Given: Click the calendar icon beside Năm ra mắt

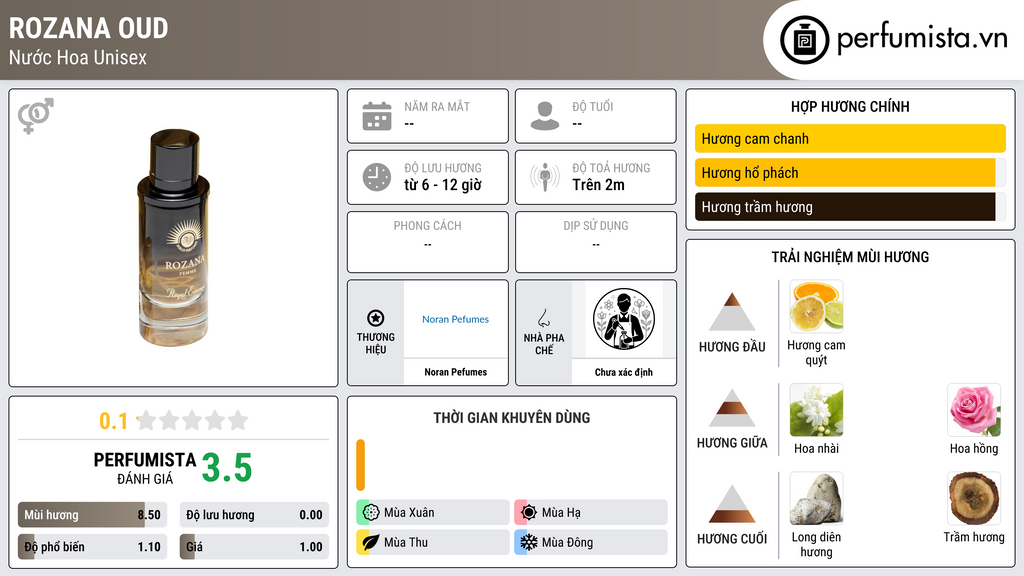Looking at the screenshot, I should pyautogui.click(x=377, y=116).
